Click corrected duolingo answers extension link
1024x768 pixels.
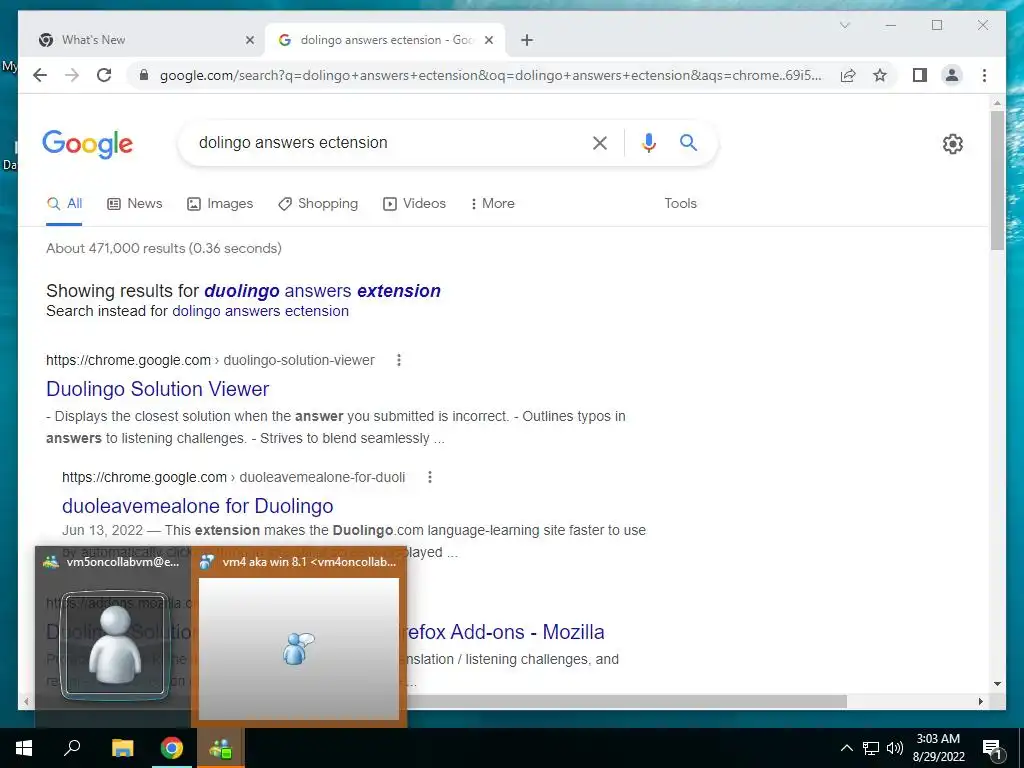pos(322,291)
